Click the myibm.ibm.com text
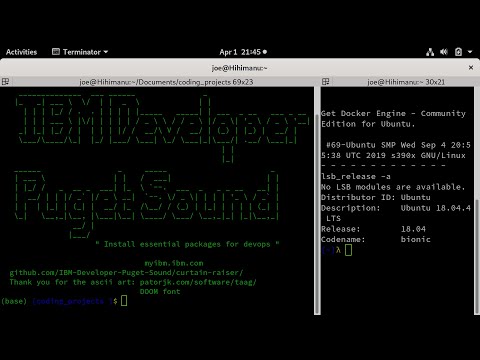Image resolution: width=480 pixels, height=360 pixels. point(174,263)
